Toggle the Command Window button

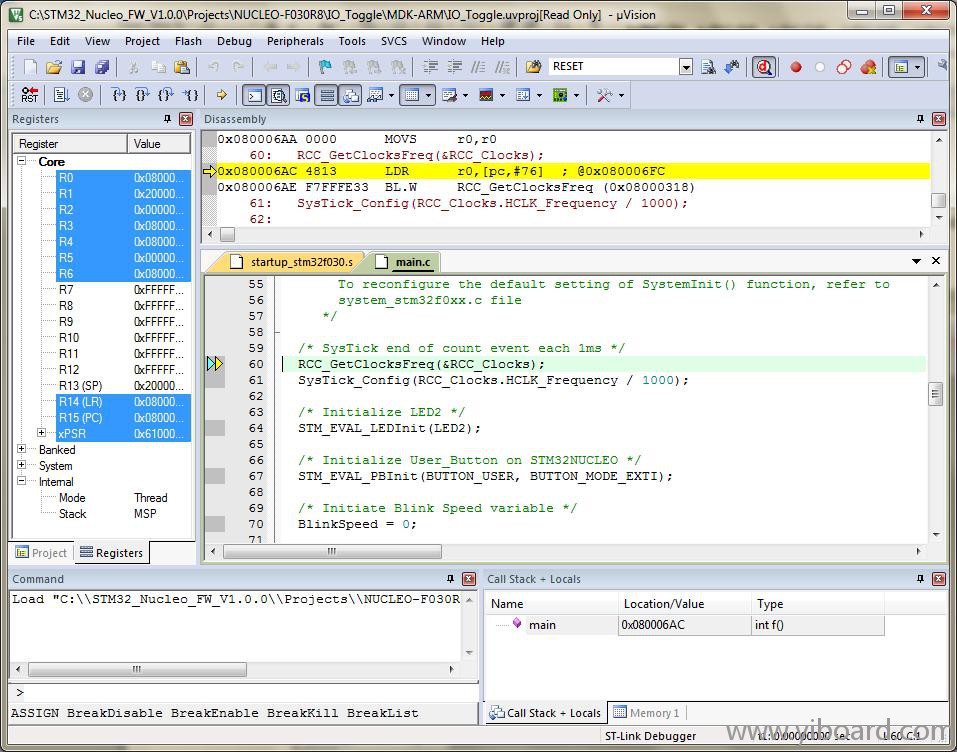coord(255,96)
